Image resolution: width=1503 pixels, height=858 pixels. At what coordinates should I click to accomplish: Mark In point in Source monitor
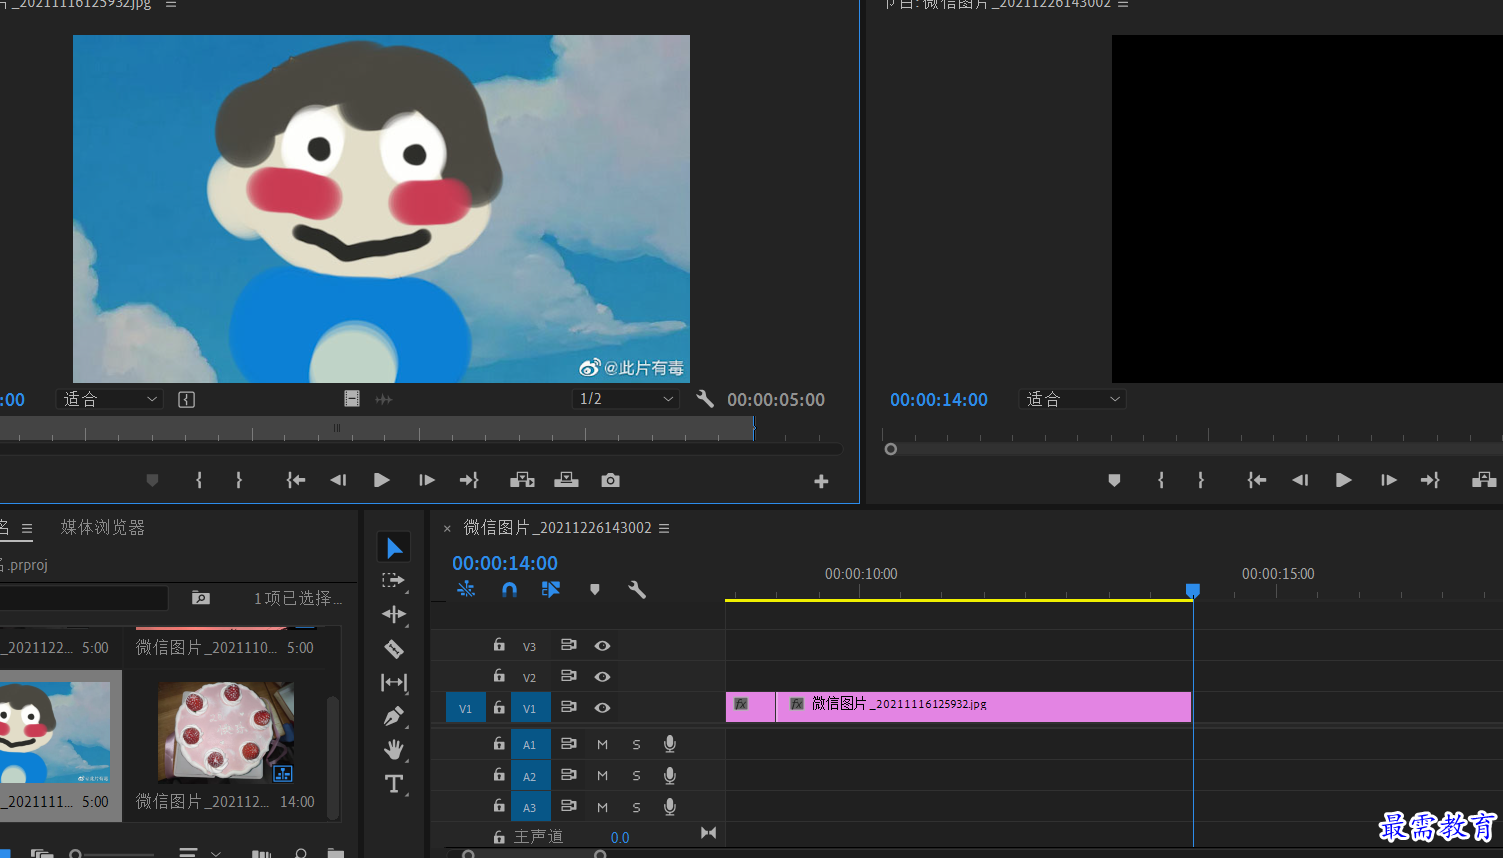point(199,481)
